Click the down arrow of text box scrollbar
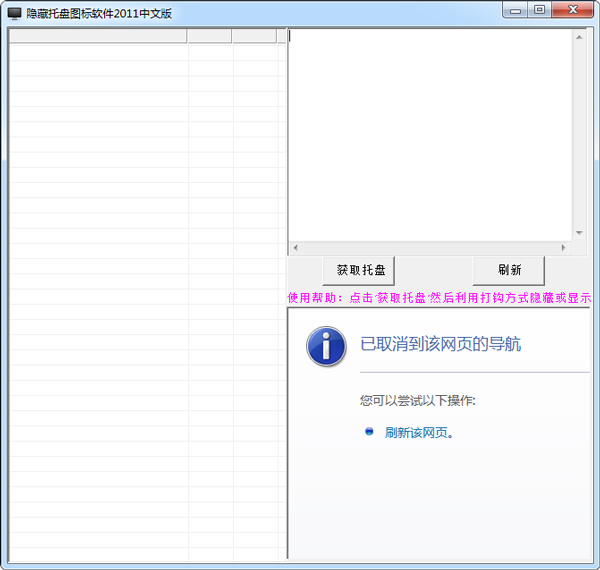The image size is (600, 570). click(x=579, y=232)
